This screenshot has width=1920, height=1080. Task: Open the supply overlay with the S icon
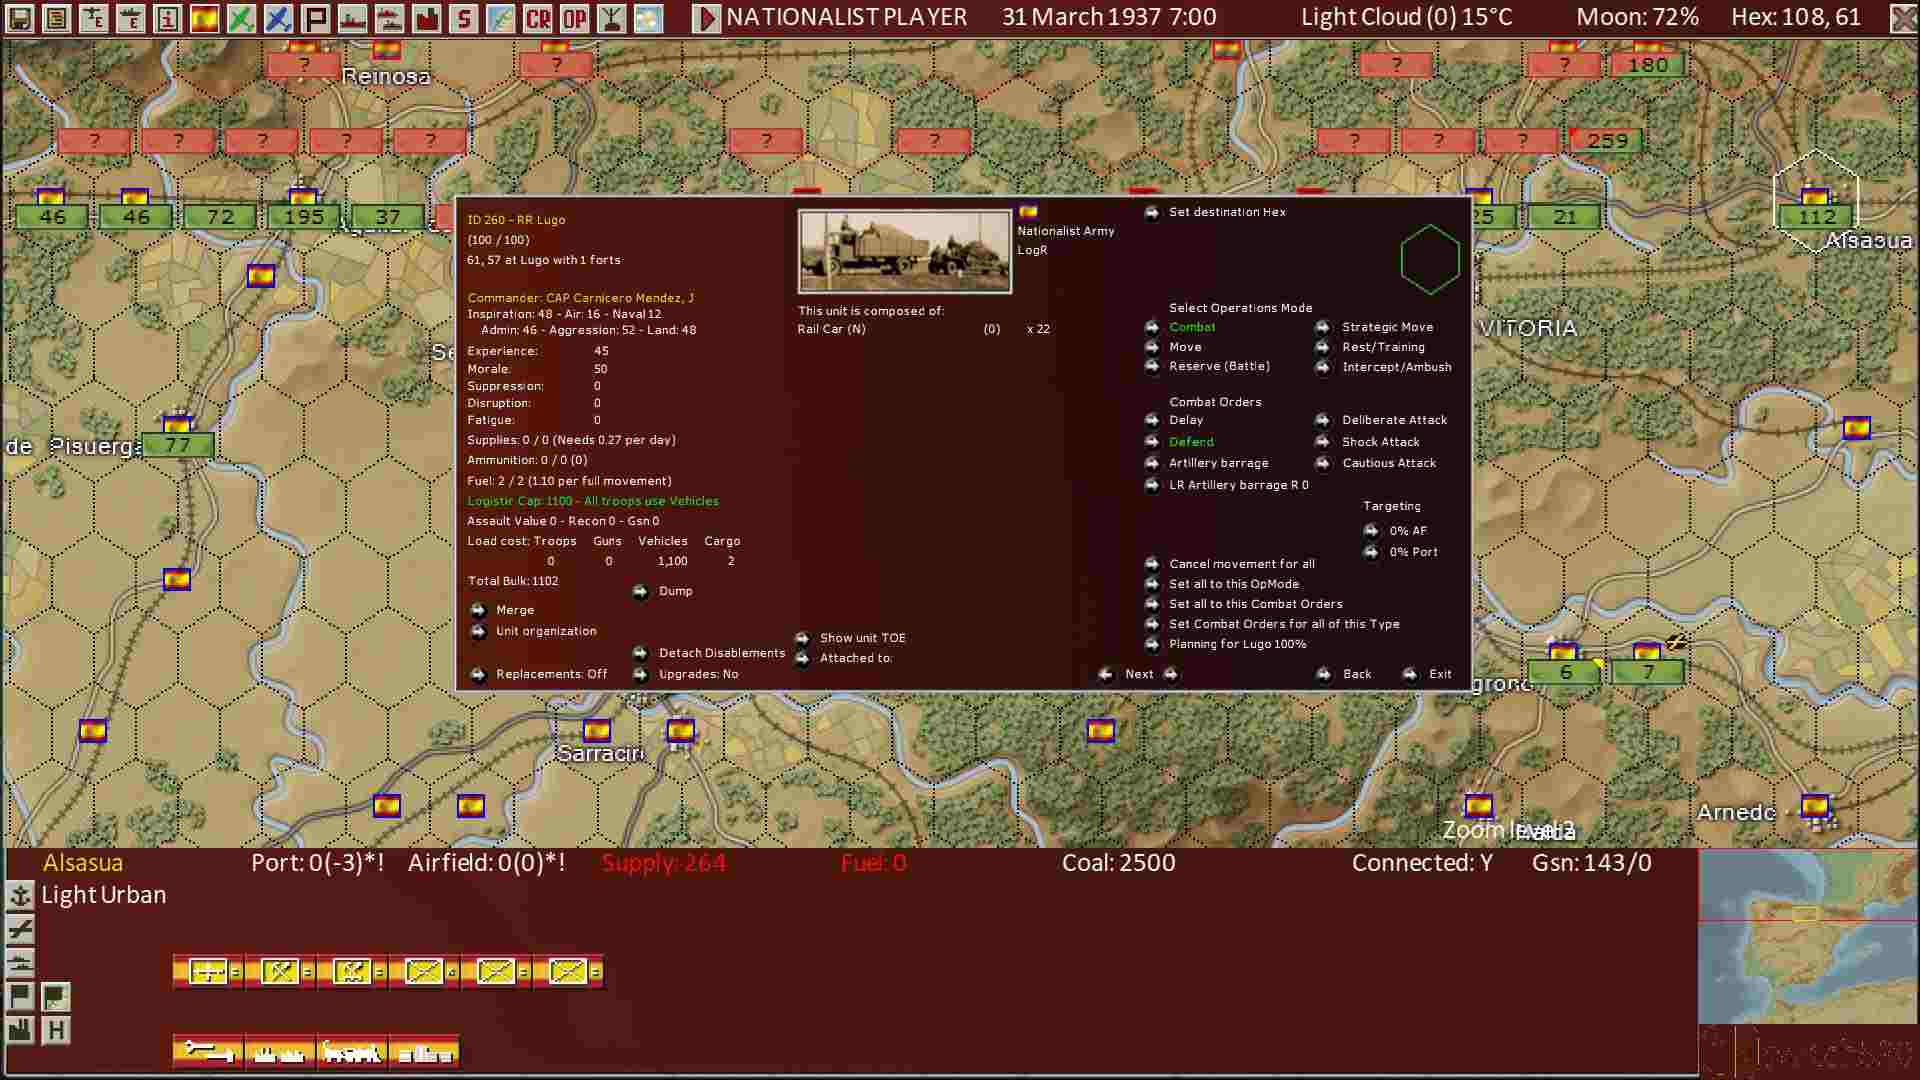(x=462, y=17)
